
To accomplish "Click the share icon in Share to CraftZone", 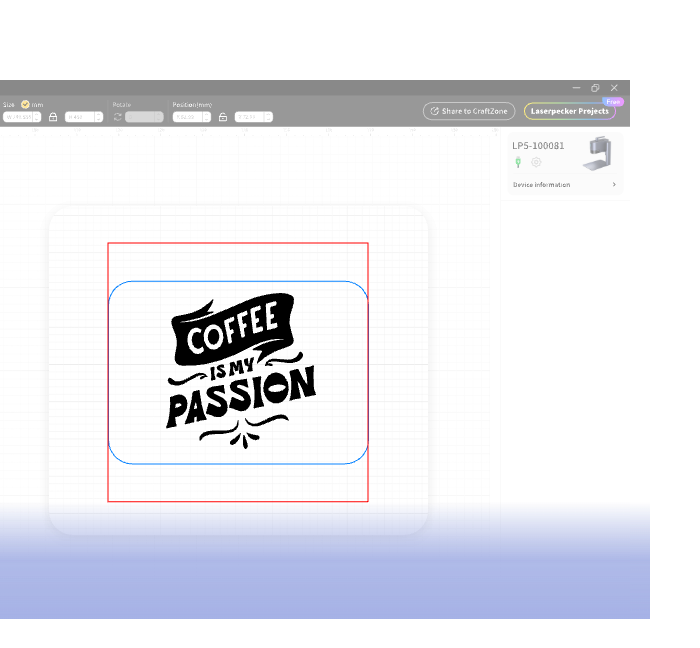I will pos(433,111).
